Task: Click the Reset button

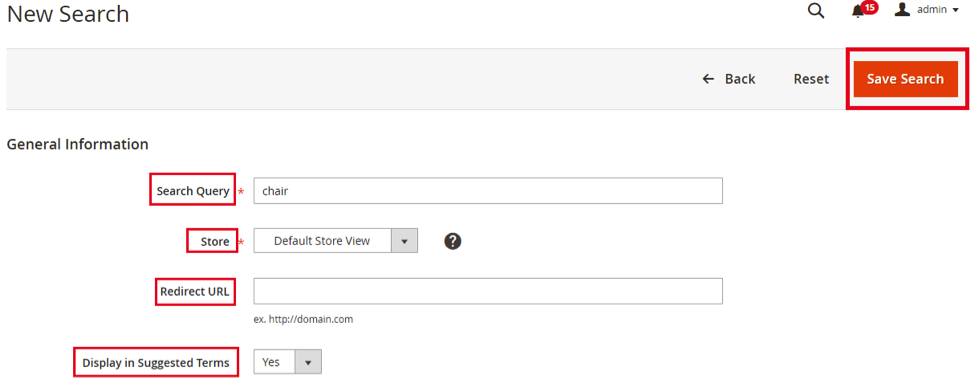Action: [811, 79]
